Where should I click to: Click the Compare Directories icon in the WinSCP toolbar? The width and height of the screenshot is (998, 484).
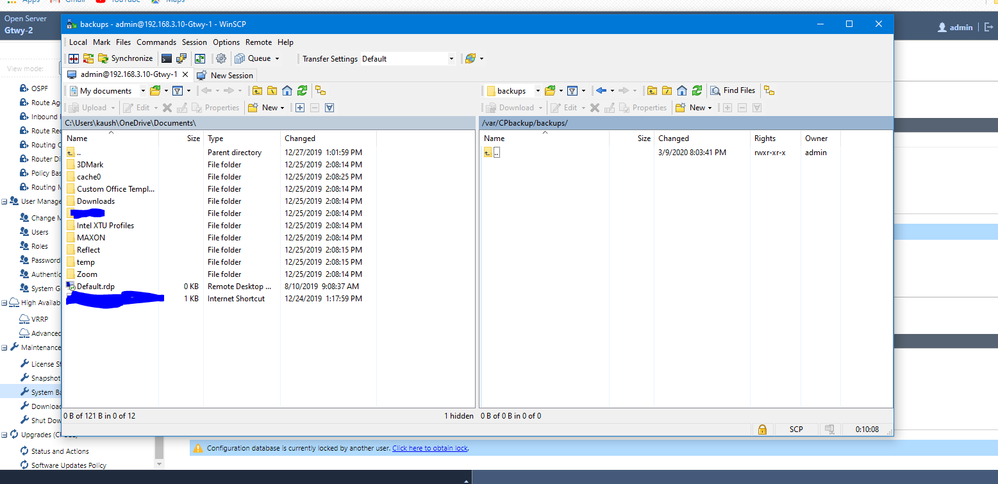point(73,59)
